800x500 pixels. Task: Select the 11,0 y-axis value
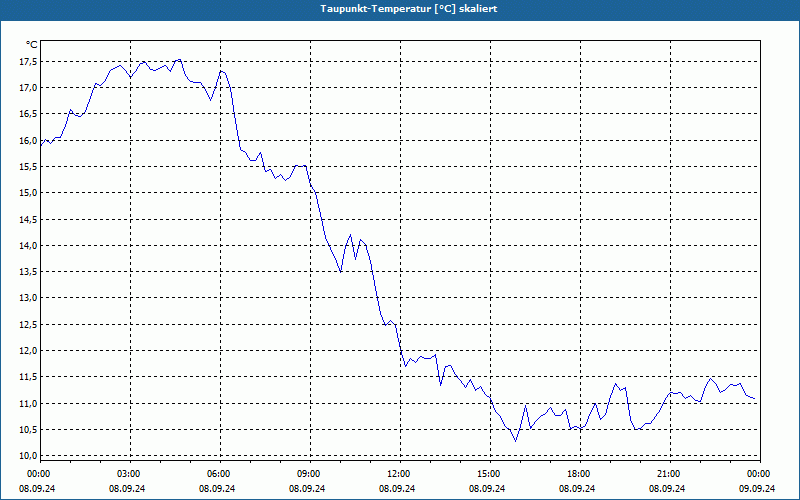pos(28,403)
